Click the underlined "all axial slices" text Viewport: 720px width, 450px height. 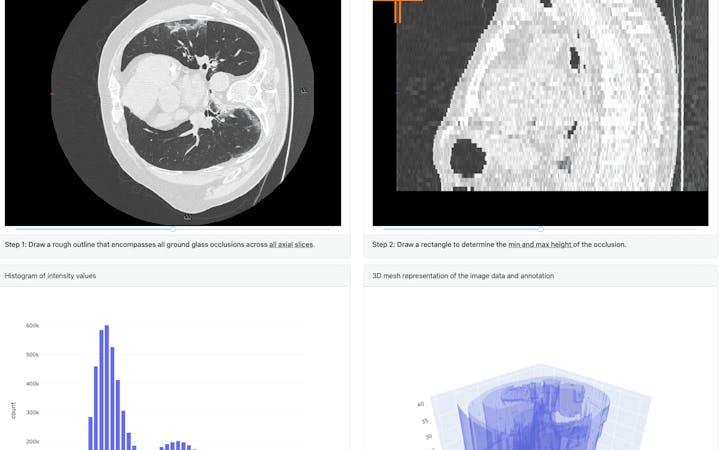291,245
